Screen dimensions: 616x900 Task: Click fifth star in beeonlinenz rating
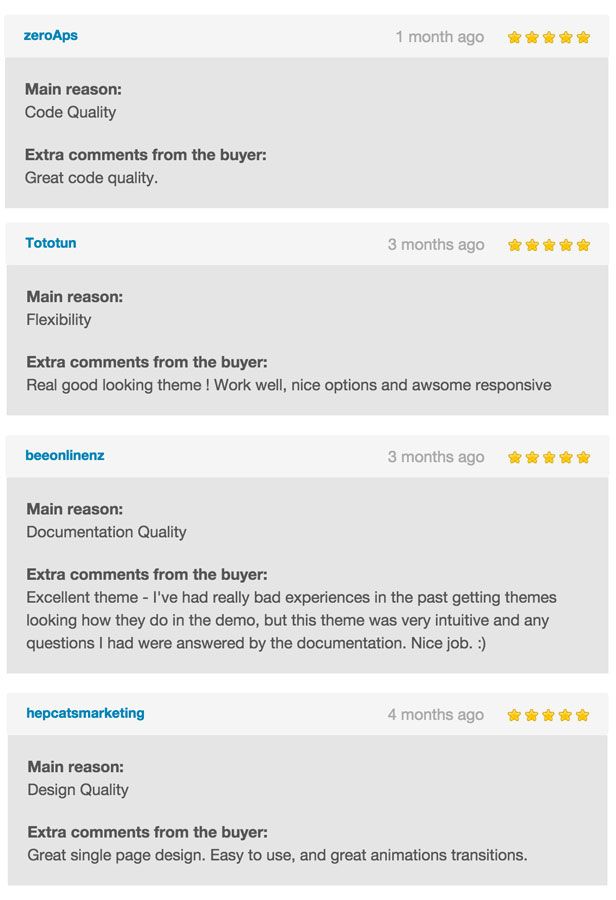click(x=583, y=458)
